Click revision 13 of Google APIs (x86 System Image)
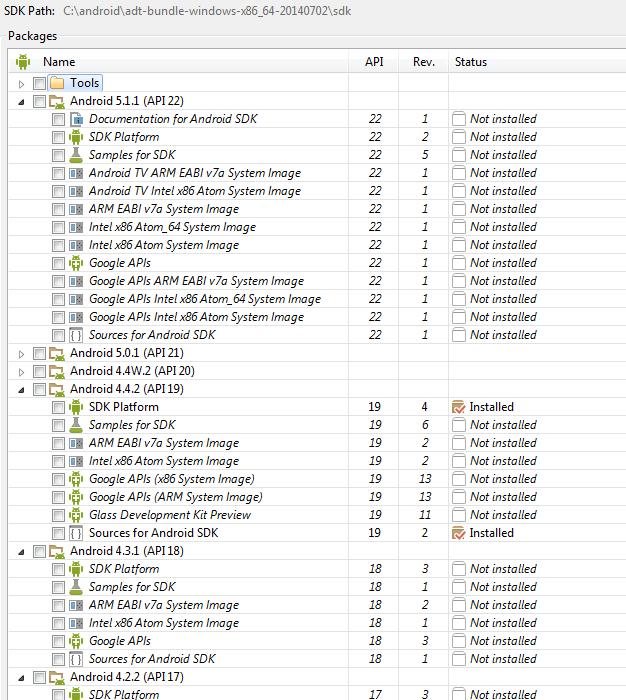 (425, 479)
